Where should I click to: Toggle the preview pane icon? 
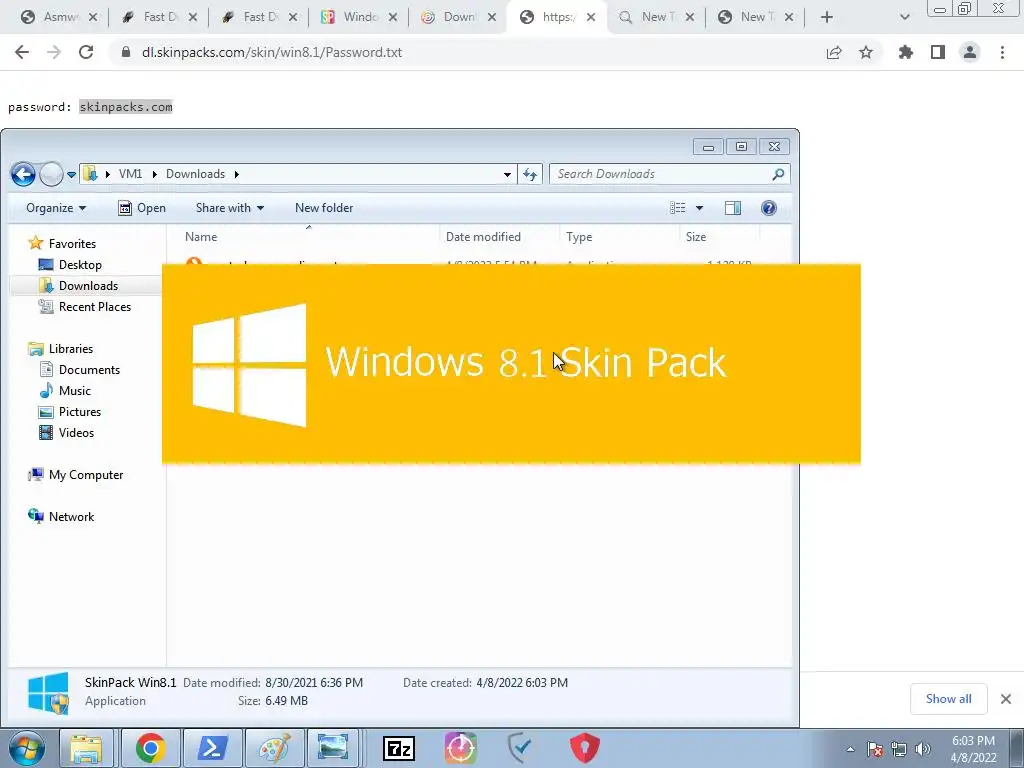pyautogui.click(x=733, y=208)
